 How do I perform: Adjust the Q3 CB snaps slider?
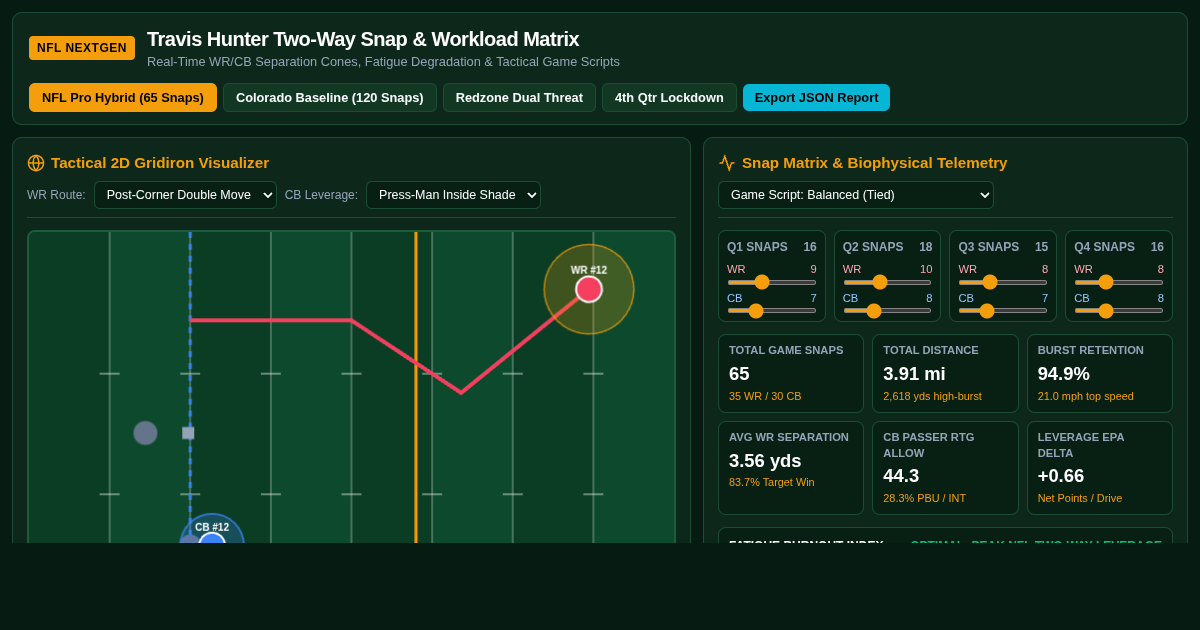point(1003,311)
